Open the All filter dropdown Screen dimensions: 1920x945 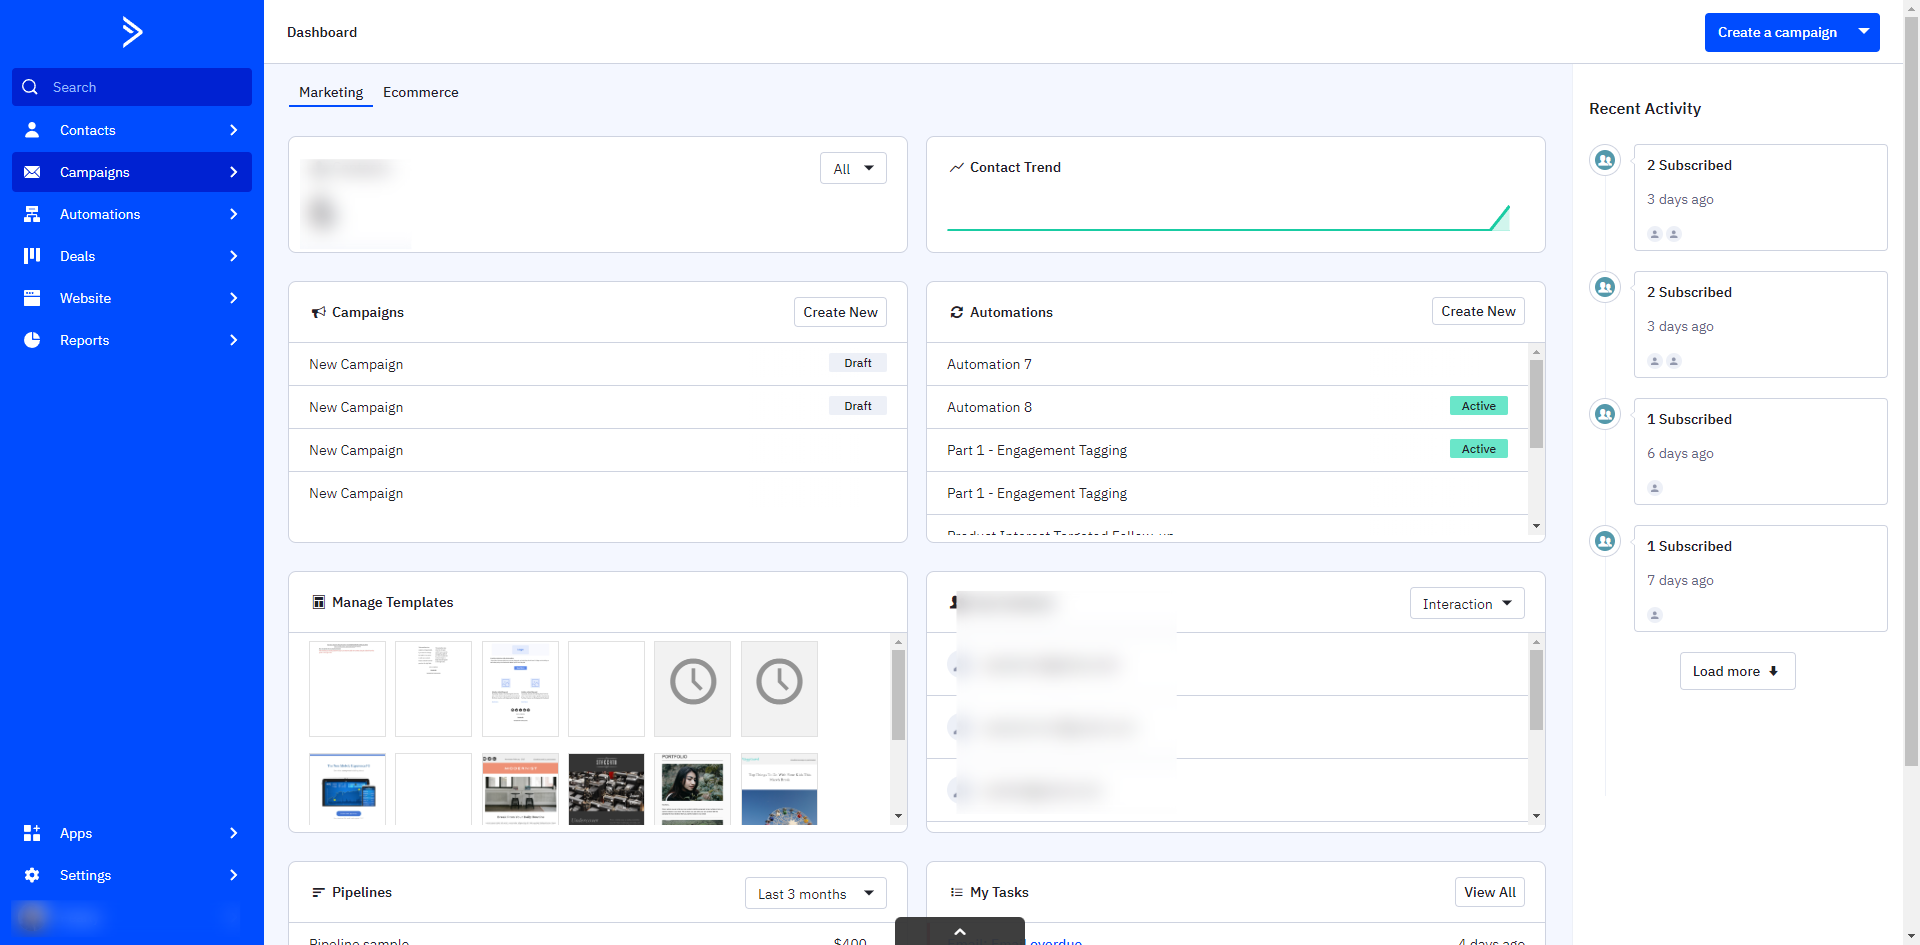pos(853,169)
